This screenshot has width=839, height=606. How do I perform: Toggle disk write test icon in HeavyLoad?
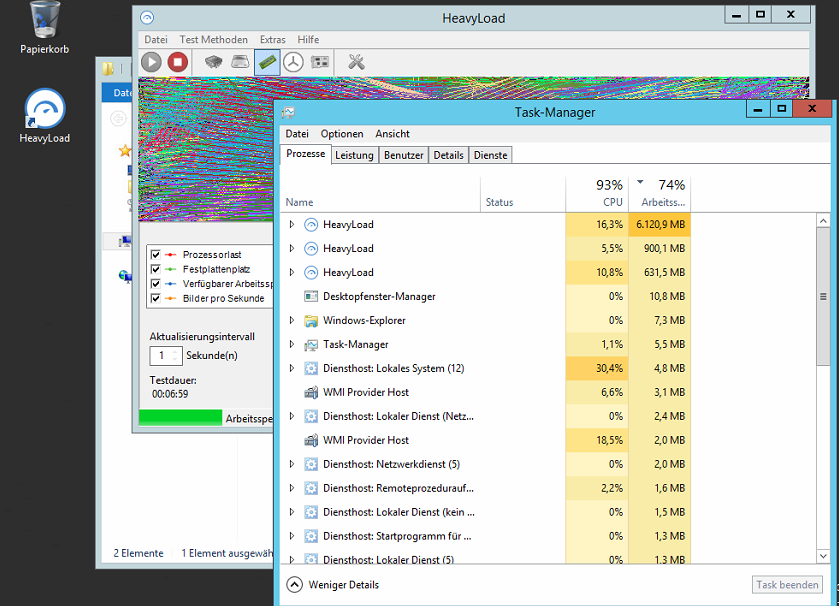coord(240,62)
